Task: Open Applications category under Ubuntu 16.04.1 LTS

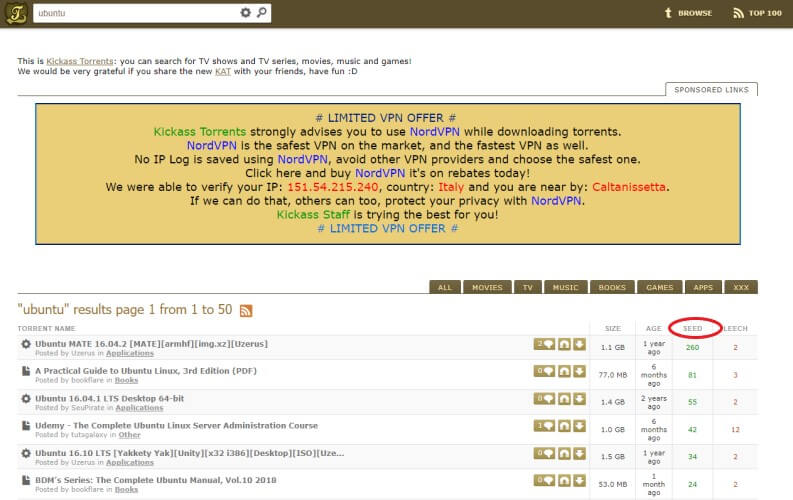Action: pyautogui.click(x=139, y=408)
